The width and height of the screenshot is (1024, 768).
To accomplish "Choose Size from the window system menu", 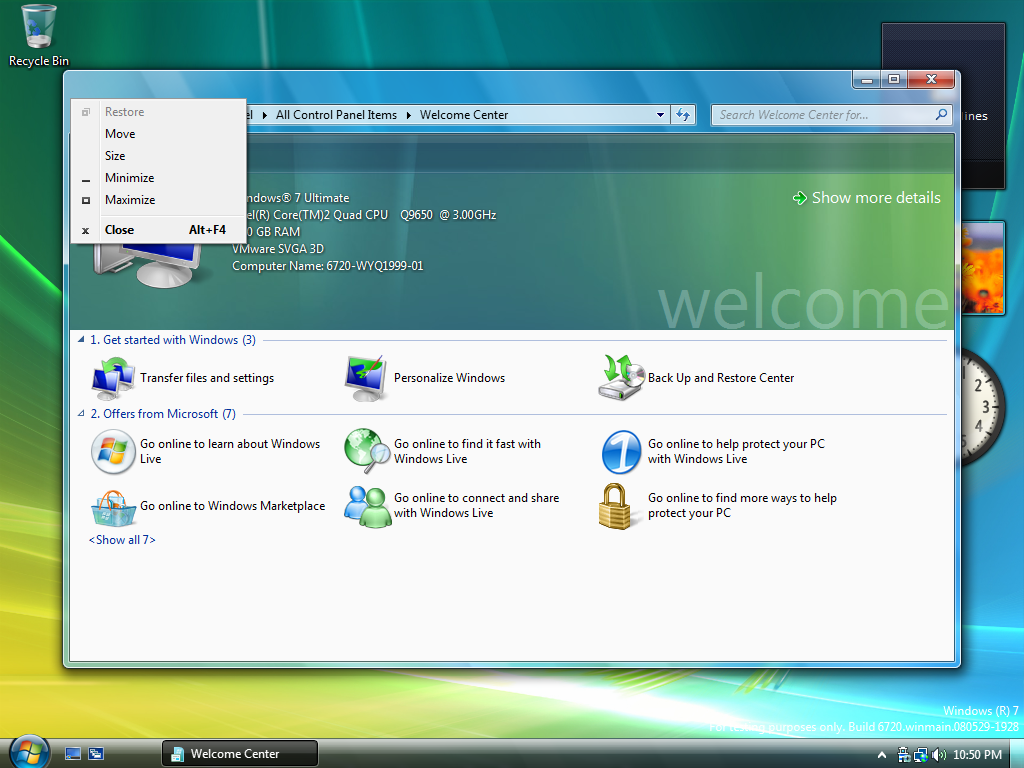I will 115,156.
